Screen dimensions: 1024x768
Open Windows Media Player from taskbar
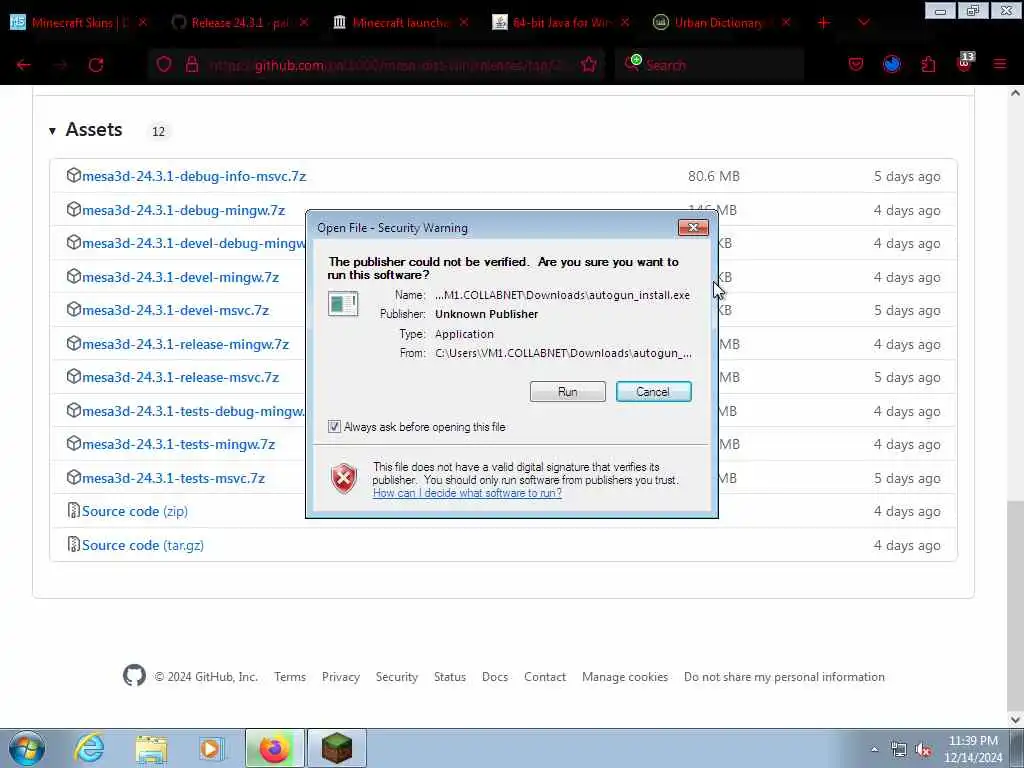tap(212, 748)
